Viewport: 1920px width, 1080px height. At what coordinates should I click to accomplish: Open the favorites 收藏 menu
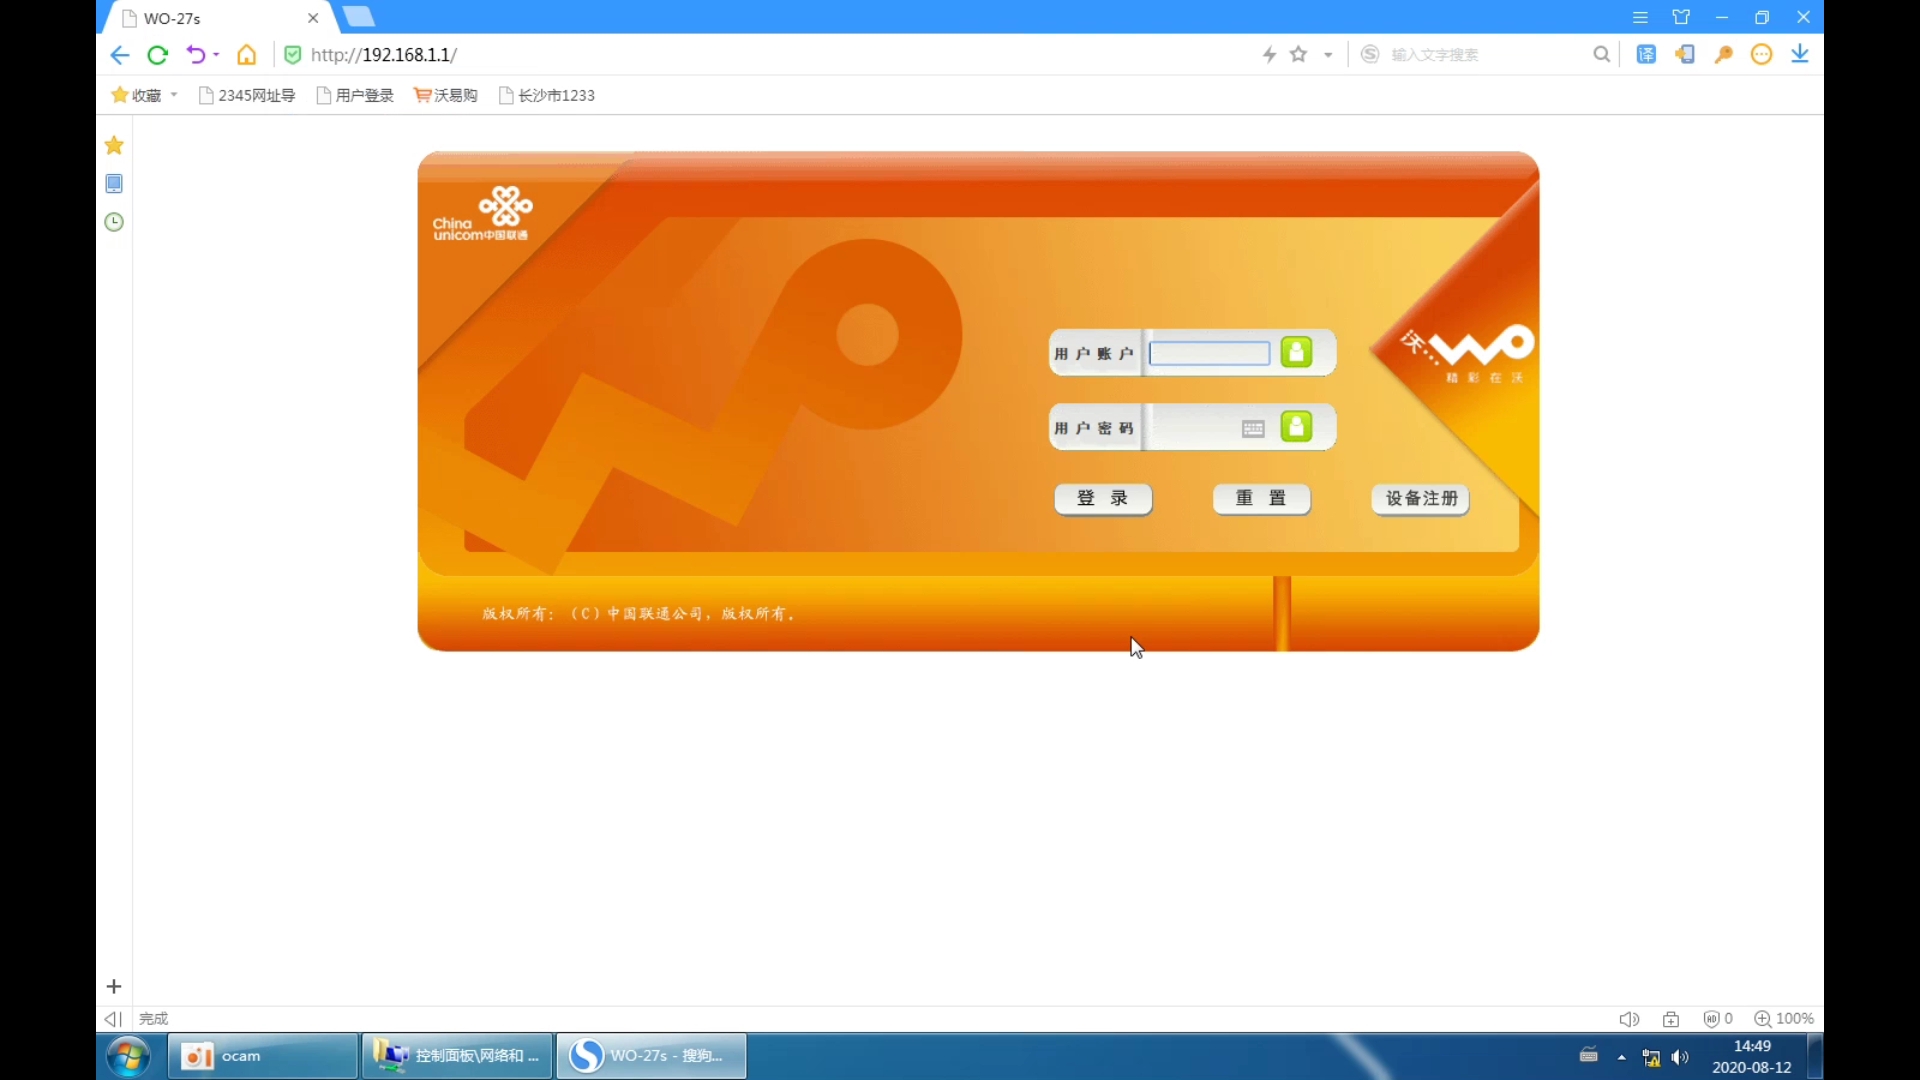tap(144, 95)
